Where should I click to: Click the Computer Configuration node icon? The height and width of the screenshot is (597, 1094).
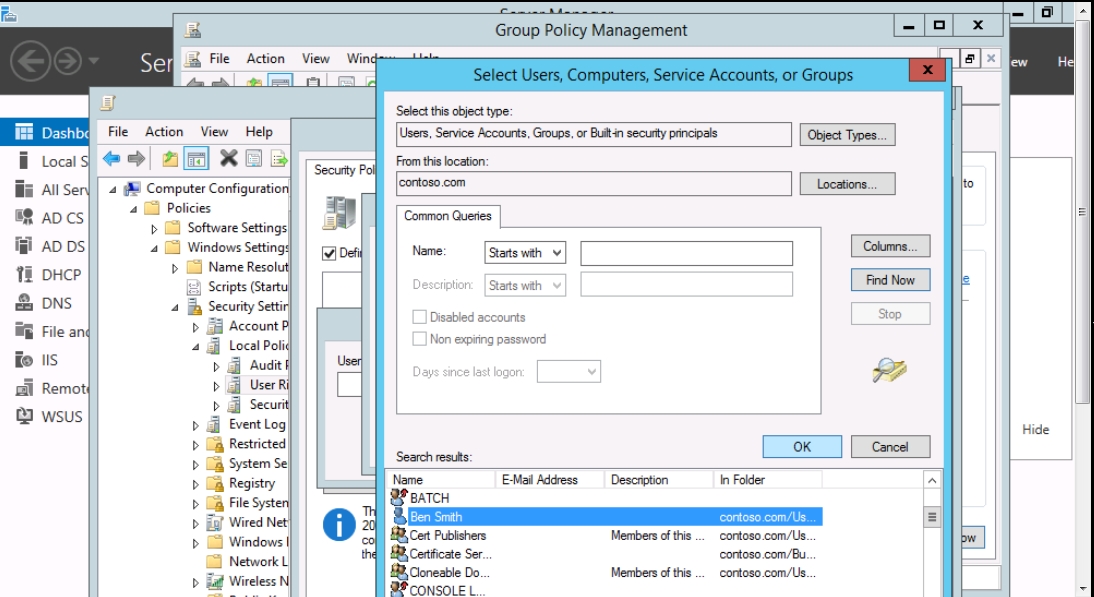coord(131,188)
